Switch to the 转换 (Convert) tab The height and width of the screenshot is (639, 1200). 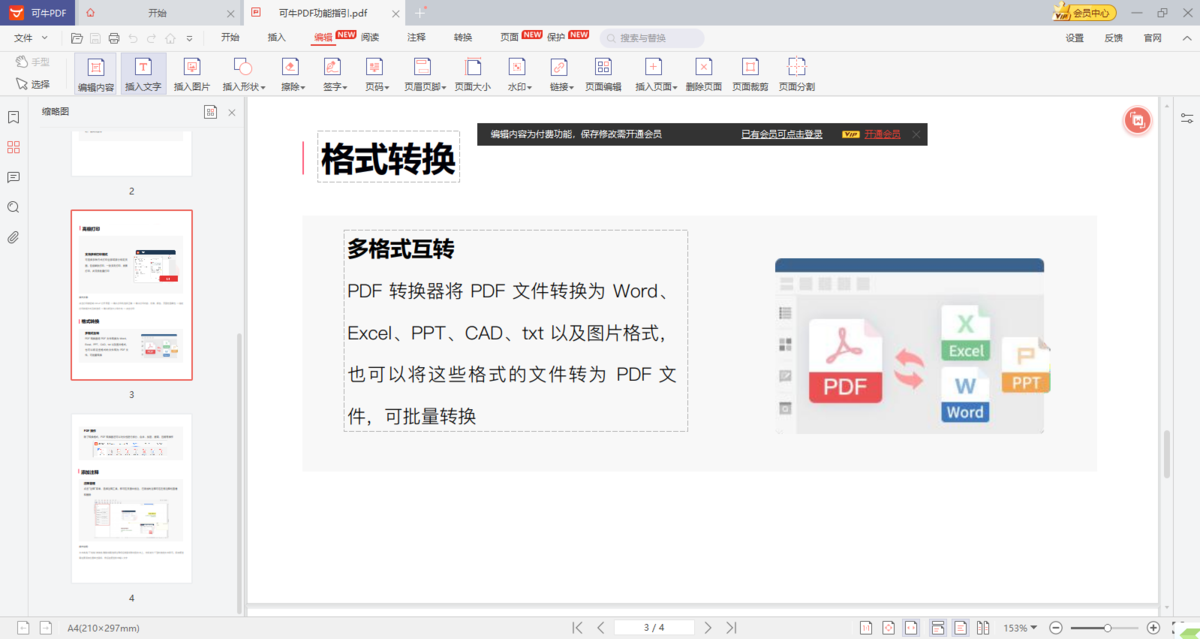tap(462, 37)
